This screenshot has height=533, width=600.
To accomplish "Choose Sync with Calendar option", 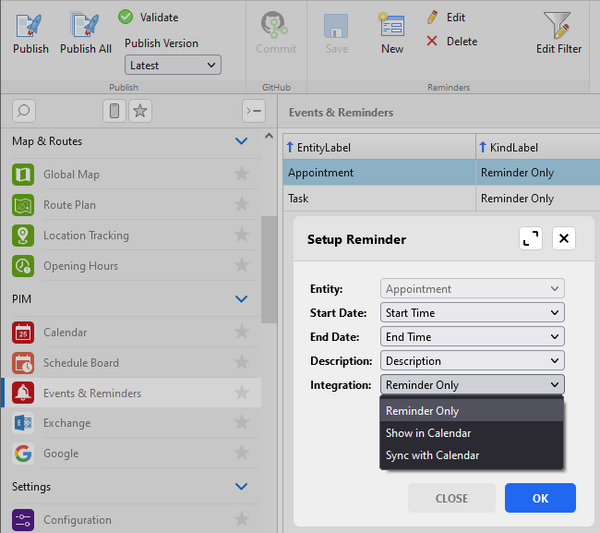I will 432,455.
